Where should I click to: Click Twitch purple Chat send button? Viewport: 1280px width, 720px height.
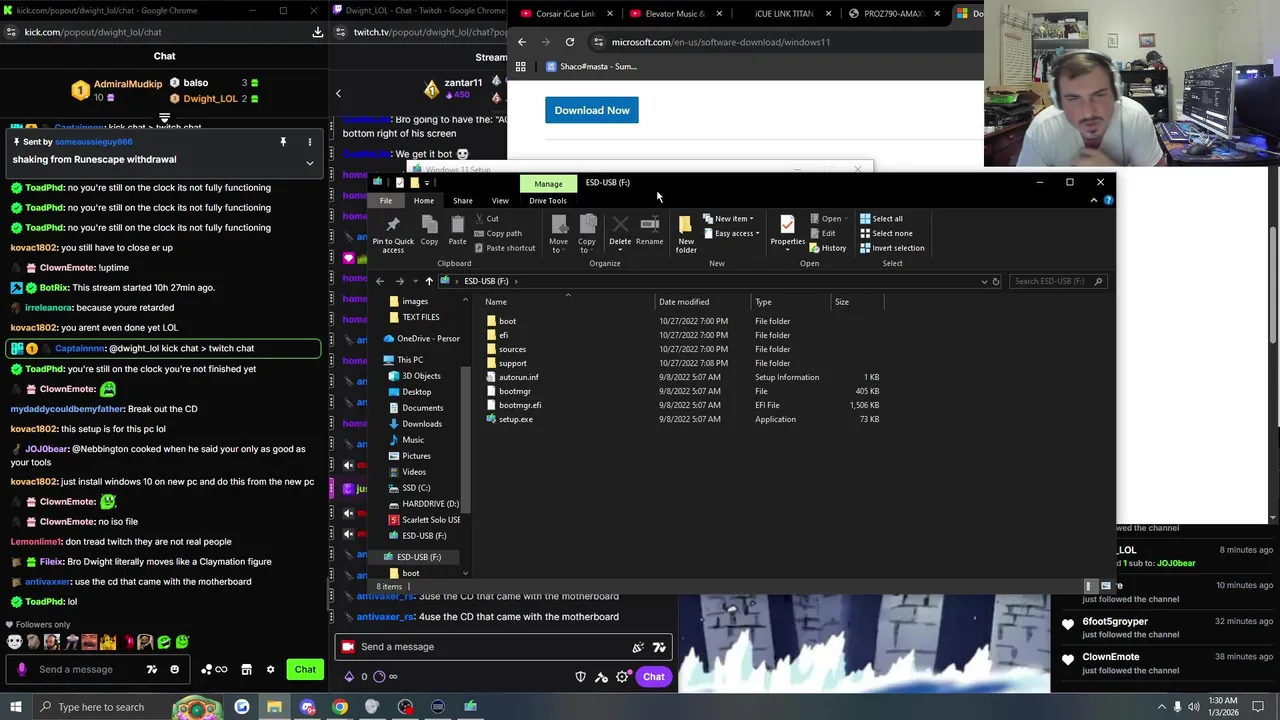tap(653, 677)
